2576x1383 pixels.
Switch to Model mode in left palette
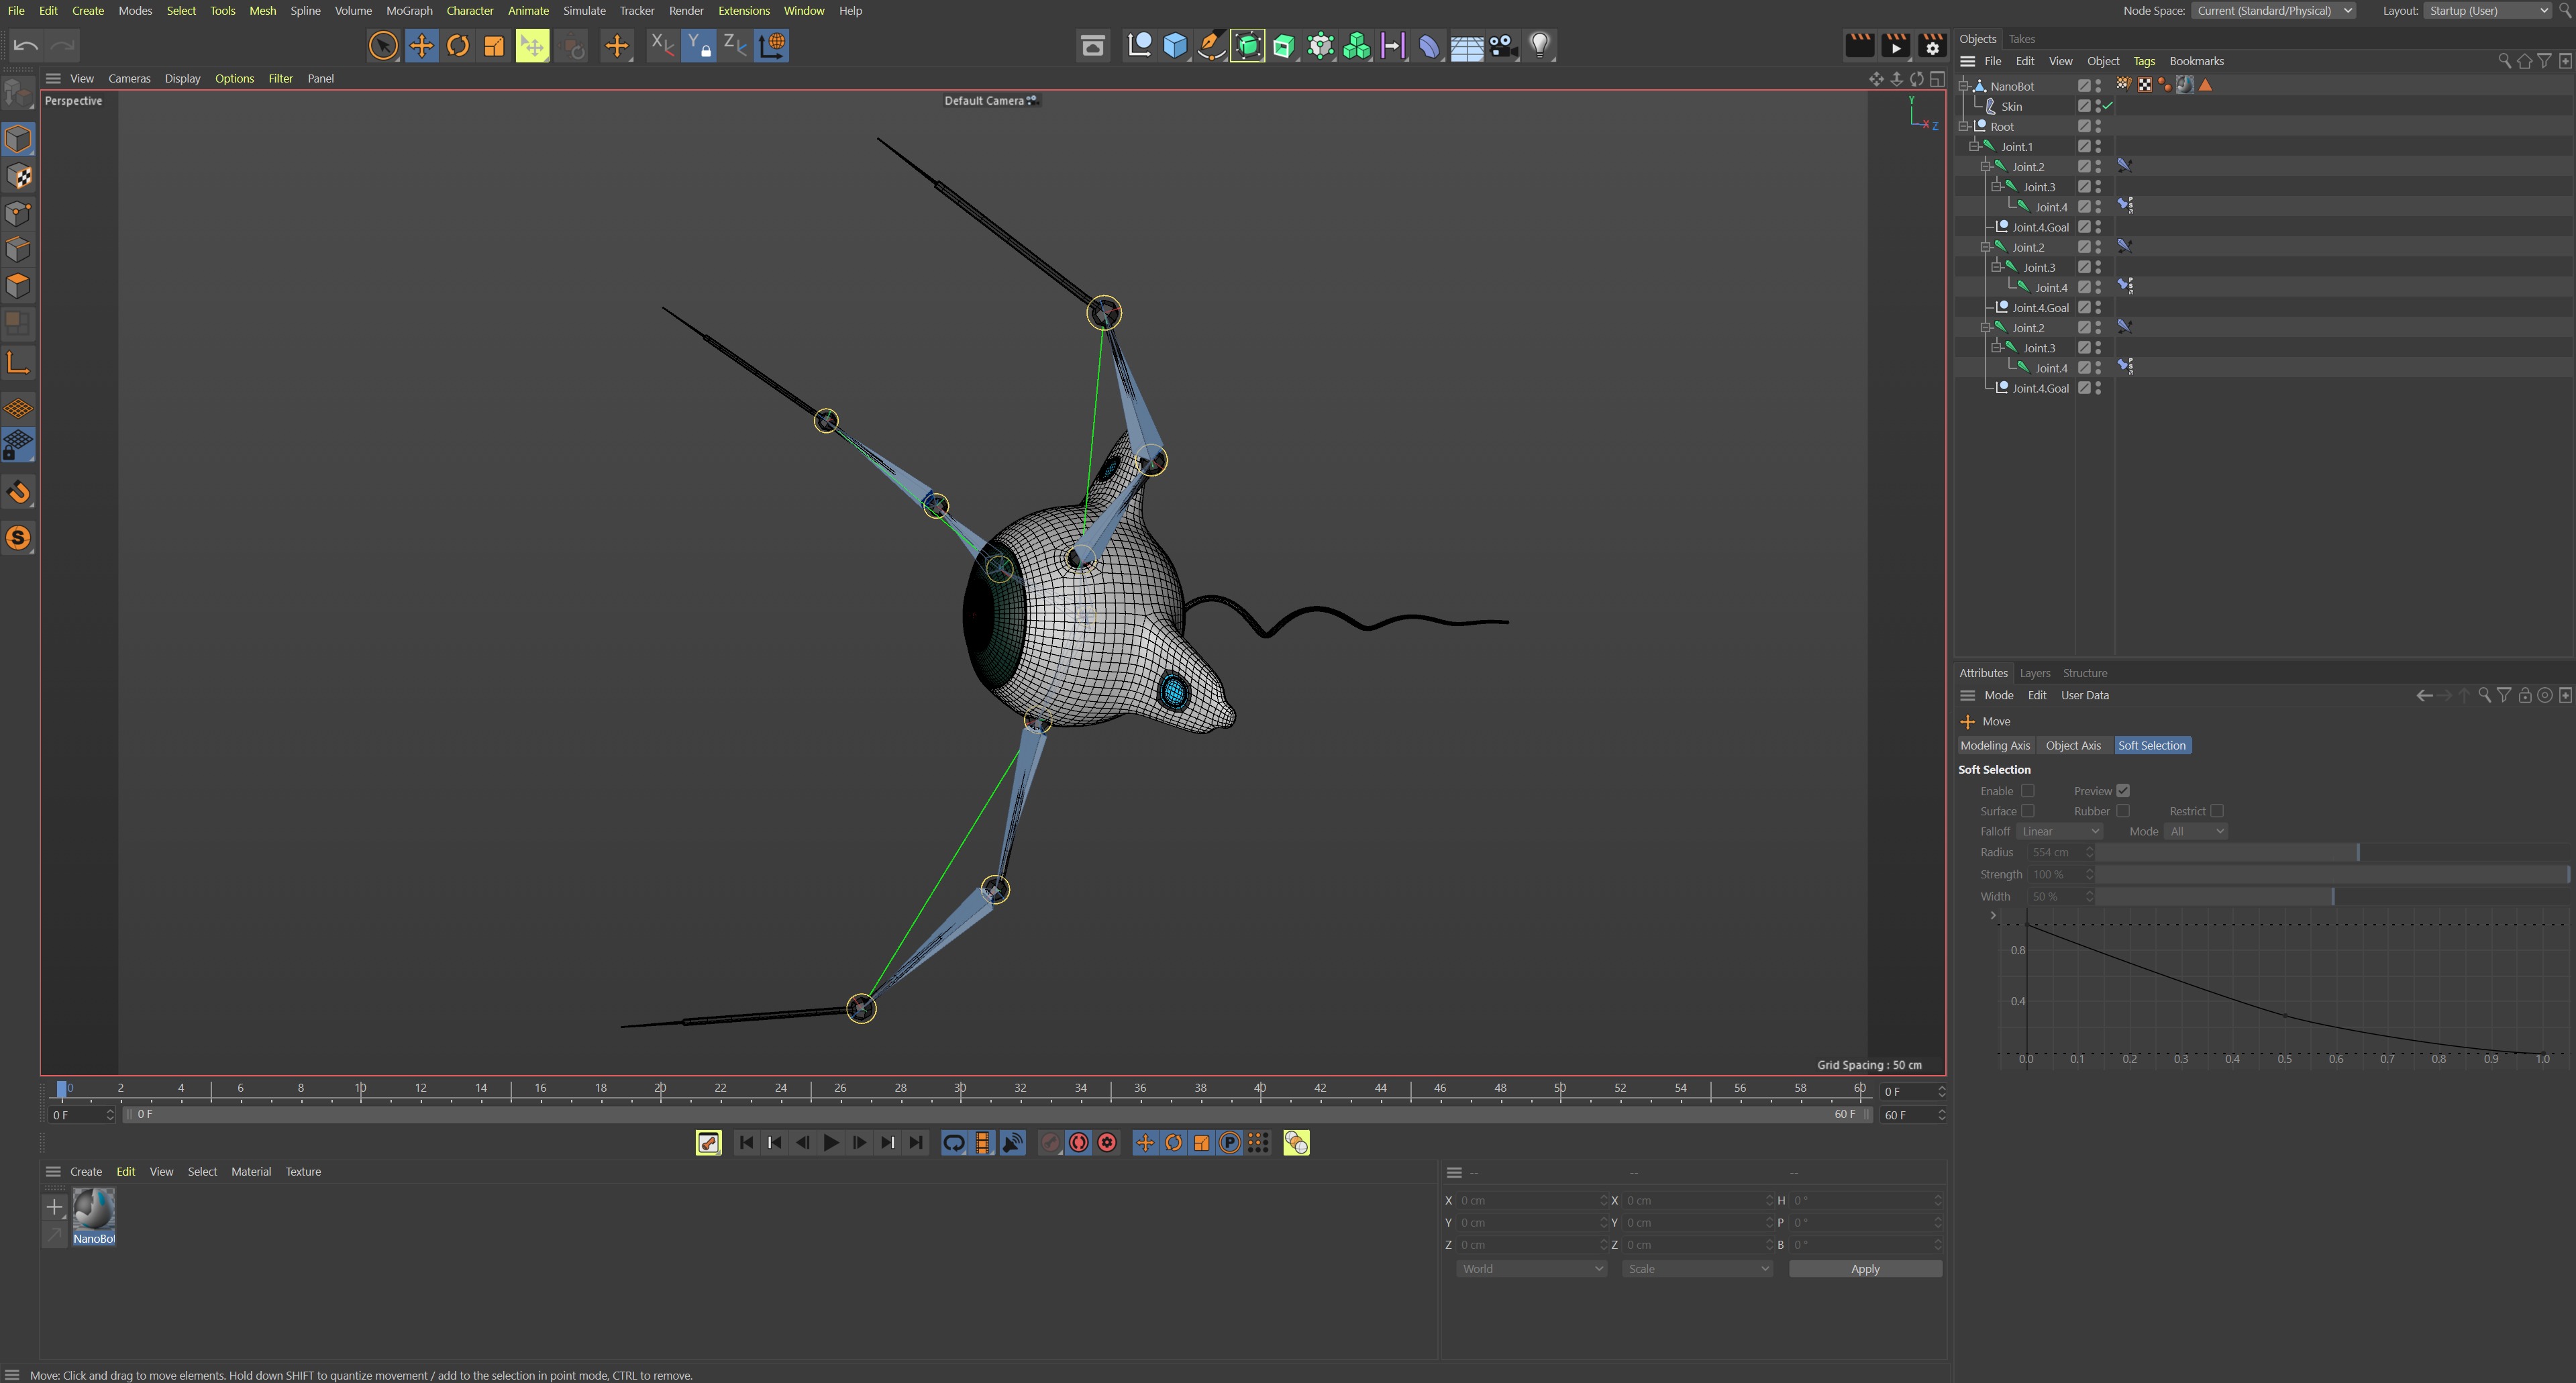click(x=18, y=139)
